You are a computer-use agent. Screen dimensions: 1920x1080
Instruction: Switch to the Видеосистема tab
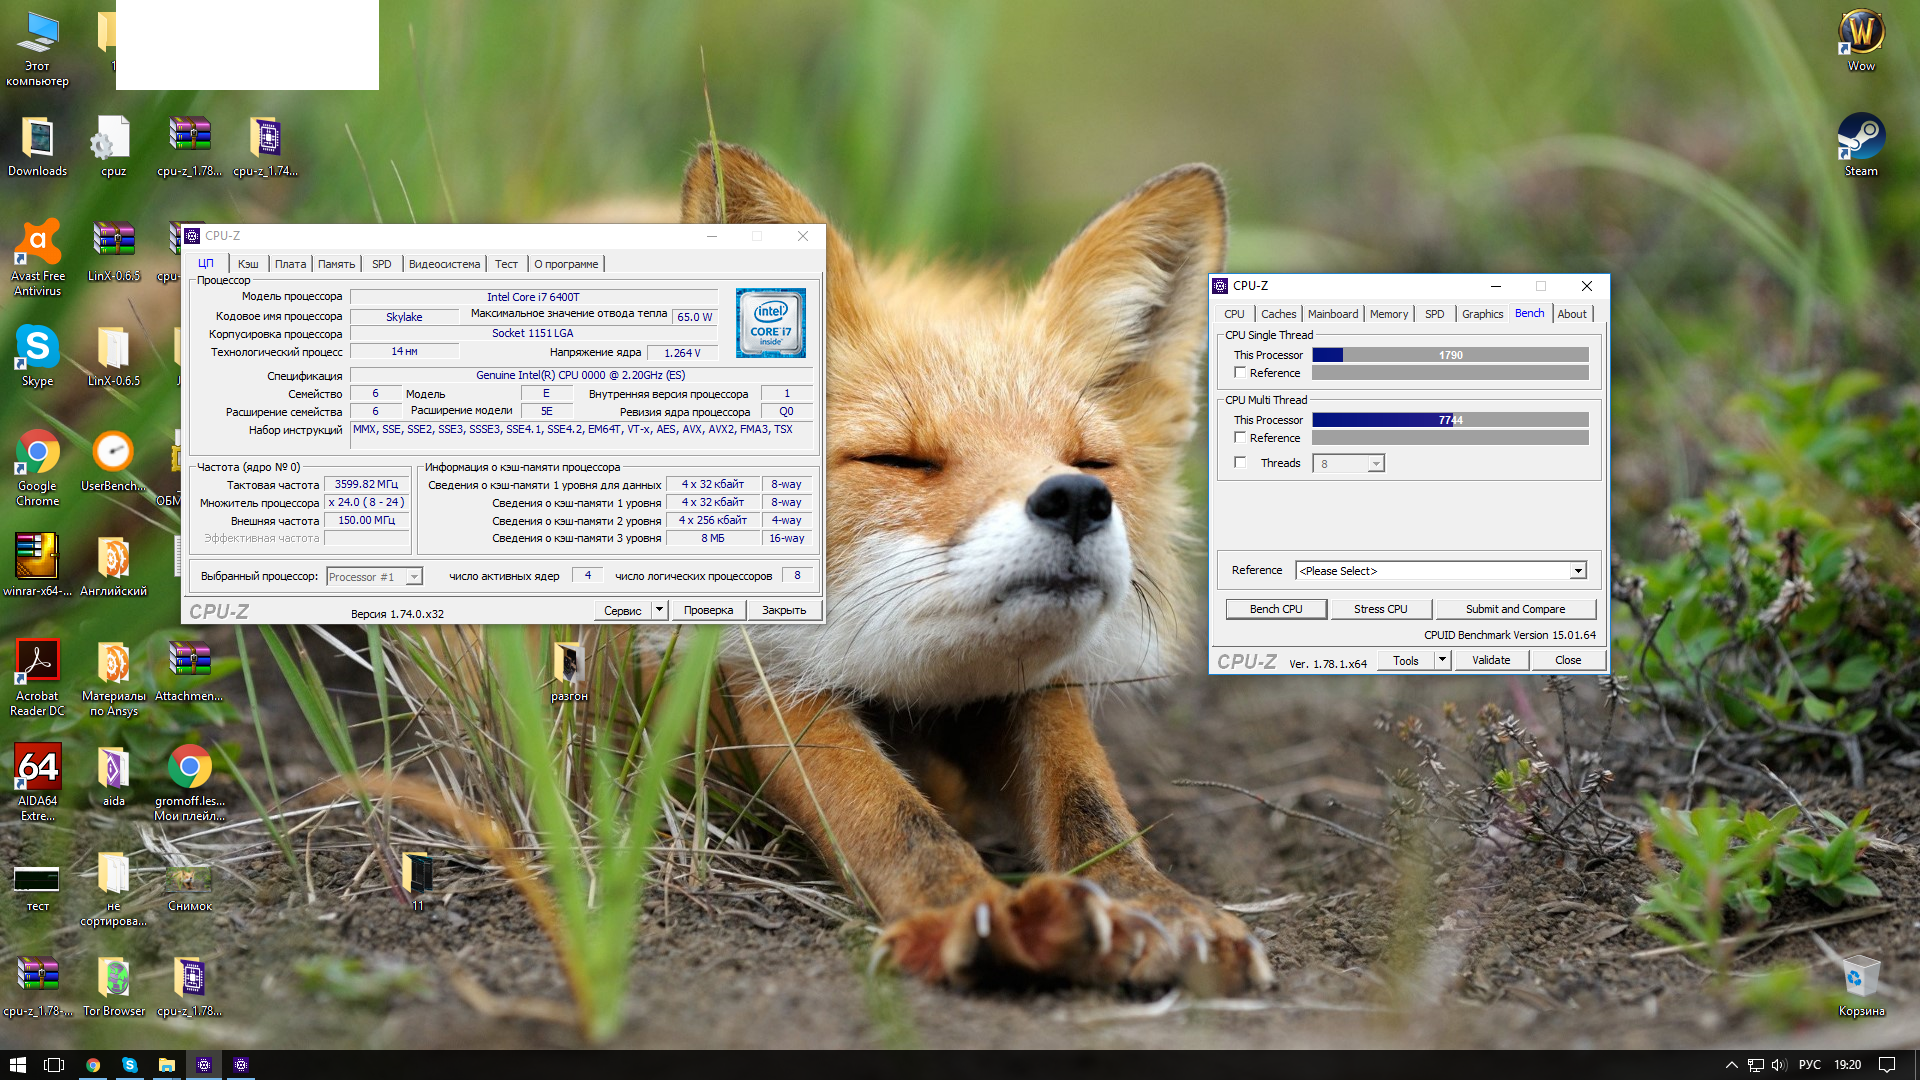tap(444, 264)
